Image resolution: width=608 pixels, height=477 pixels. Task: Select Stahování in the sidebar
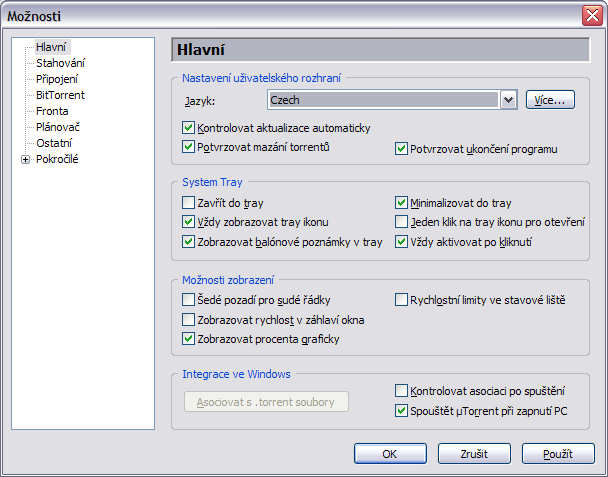(60, 63)
